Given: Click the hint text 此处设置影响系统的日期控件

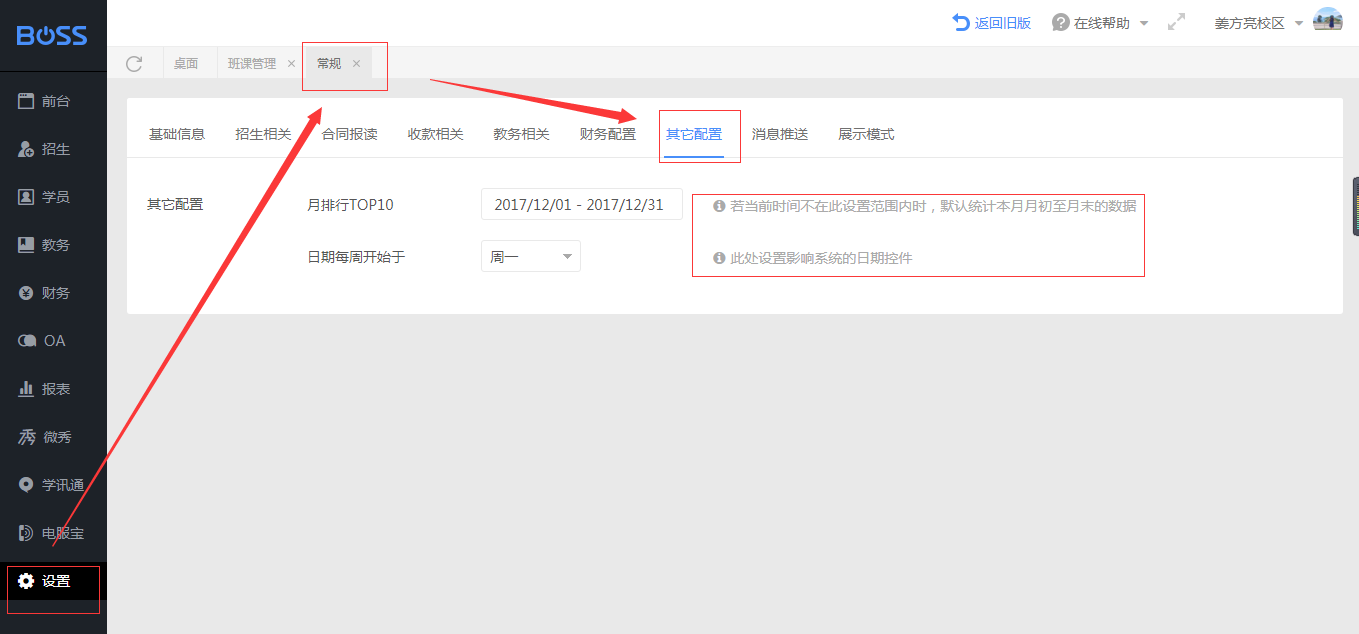Looking at the screenshot, I should click(x=821, y=258).
